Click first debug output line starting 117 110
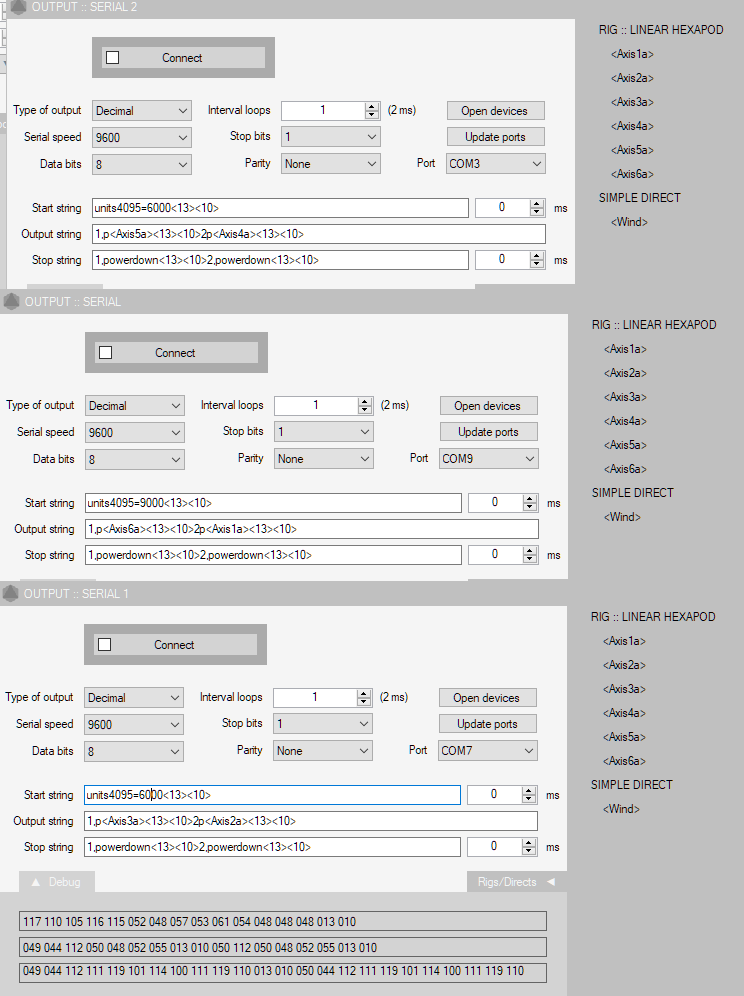This screenshot has width=744, height=996. pyautogui.click(x=283, y=922)
